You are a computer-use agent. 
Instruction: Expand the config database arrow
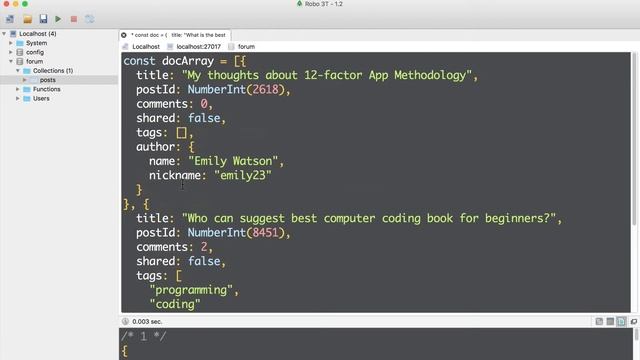[11, 52]
